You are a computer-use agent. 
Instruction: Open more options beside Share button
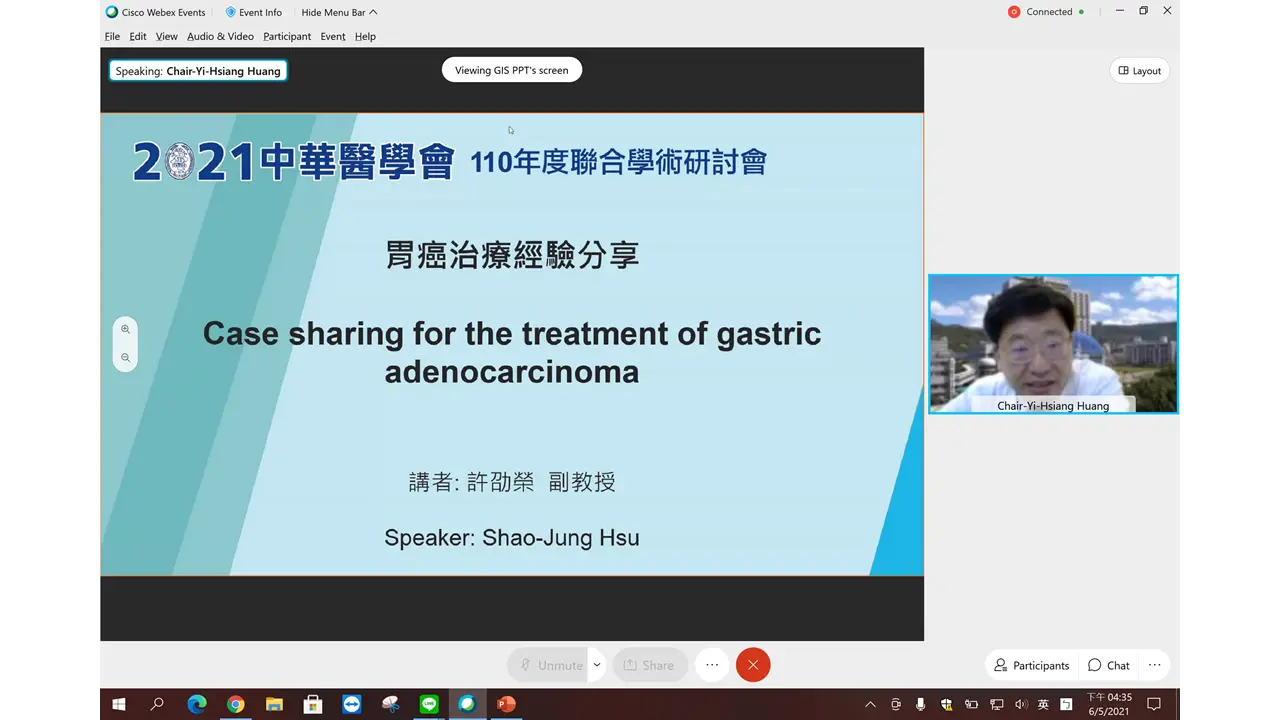(712, 665)
